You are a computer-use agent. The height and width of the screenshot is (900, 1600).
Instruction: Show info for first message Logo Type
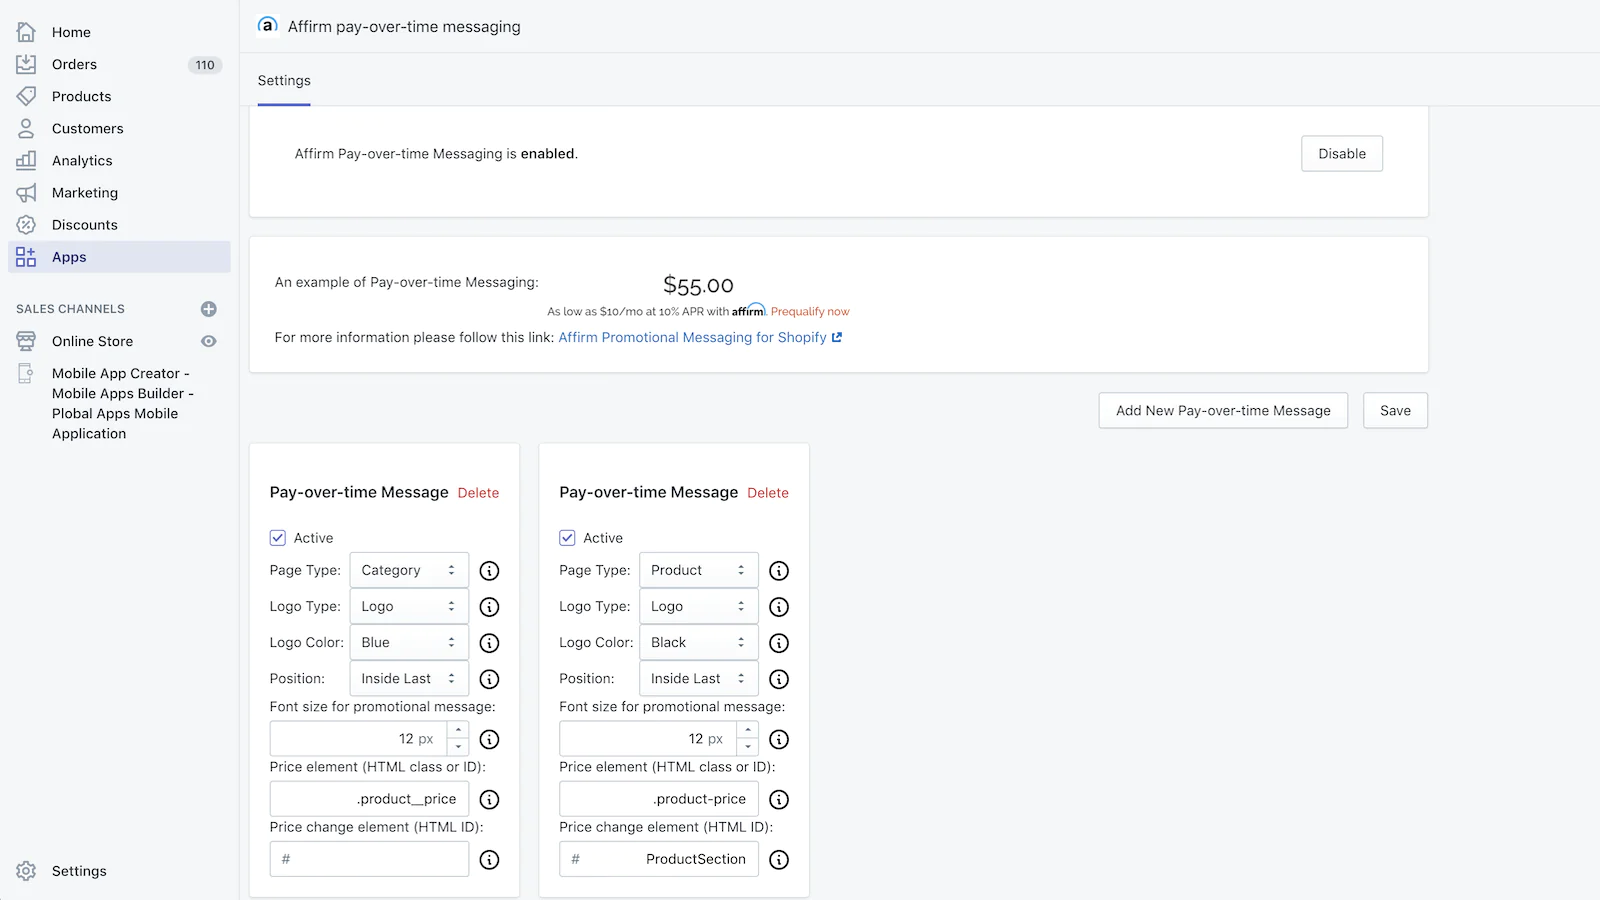[489, 607]
